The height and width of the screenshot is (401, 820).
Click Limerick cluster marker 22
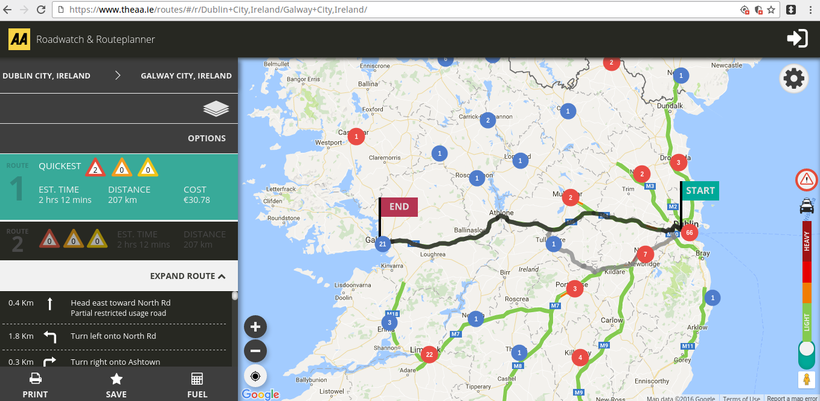[x=429, y=354]
